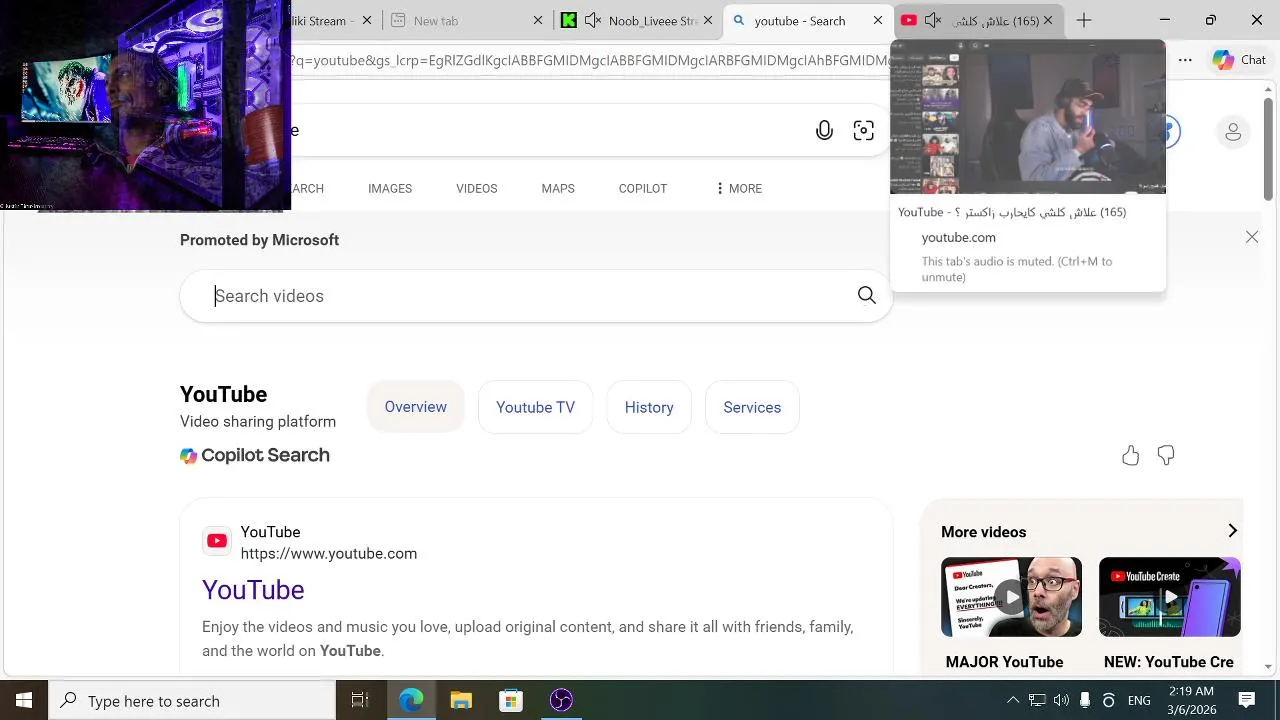Open File Explorer taskbar icon
The height and width of the screenshot is (720, 1280).
(x=461, y=701)
